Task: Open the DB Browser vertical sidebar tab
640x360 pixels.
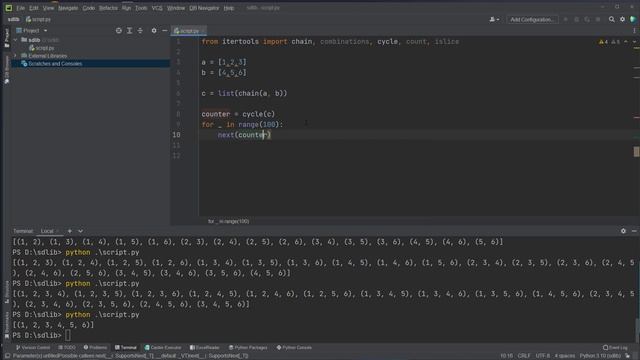Action: pyautogui.click(x=7, y=70)
